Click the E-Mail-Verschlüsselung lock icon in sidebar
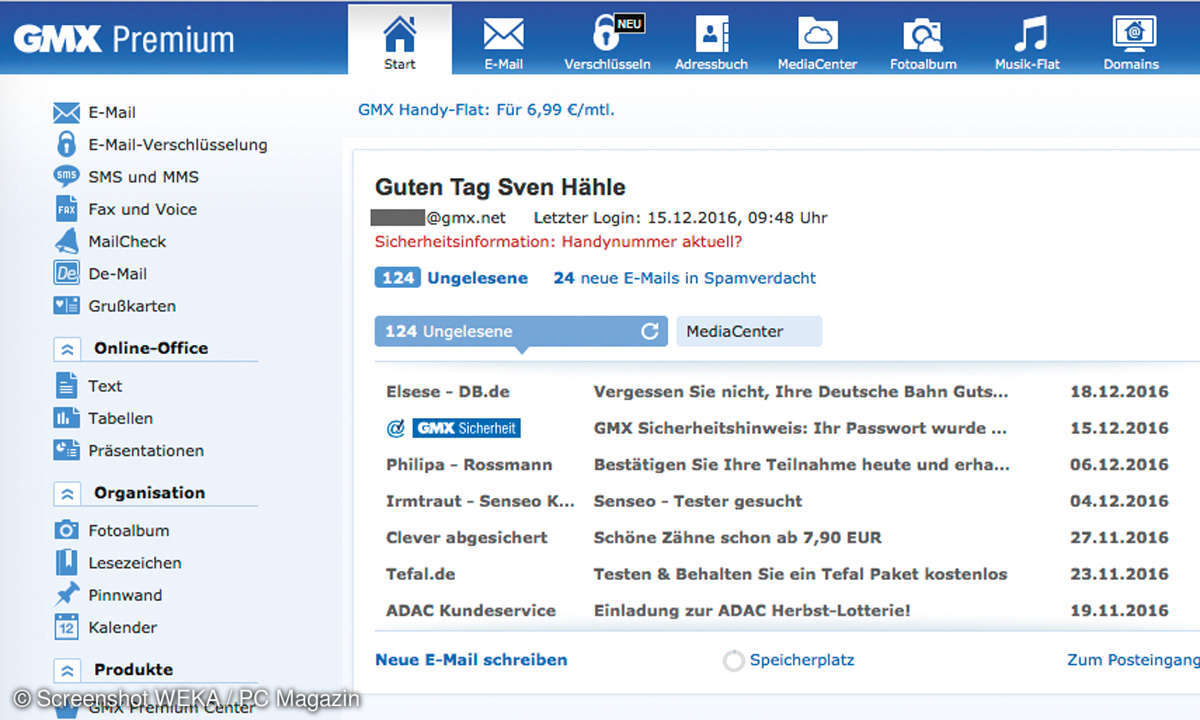 (x=66, y=144)
